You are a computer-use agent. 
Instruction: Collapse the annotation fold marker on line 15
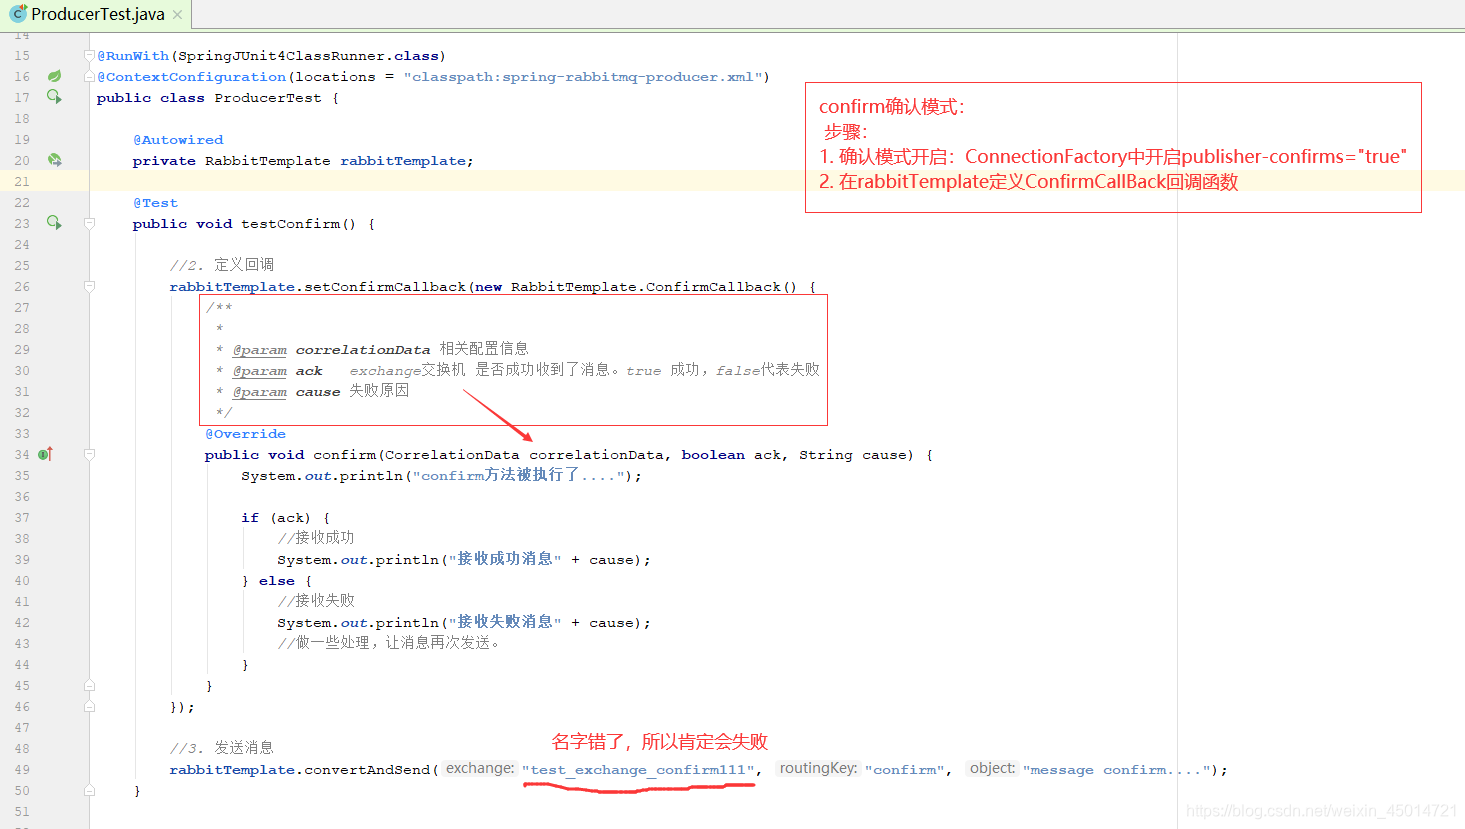(89, 56)
